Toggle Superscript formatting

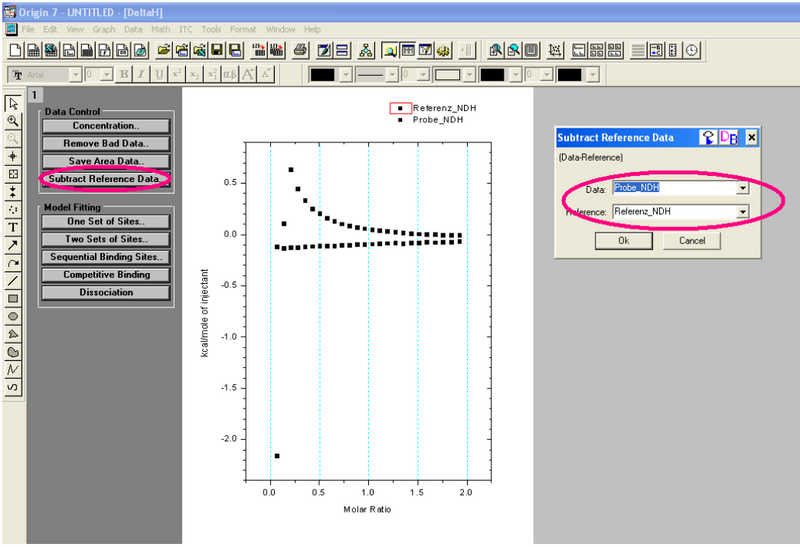click(177, 74)
